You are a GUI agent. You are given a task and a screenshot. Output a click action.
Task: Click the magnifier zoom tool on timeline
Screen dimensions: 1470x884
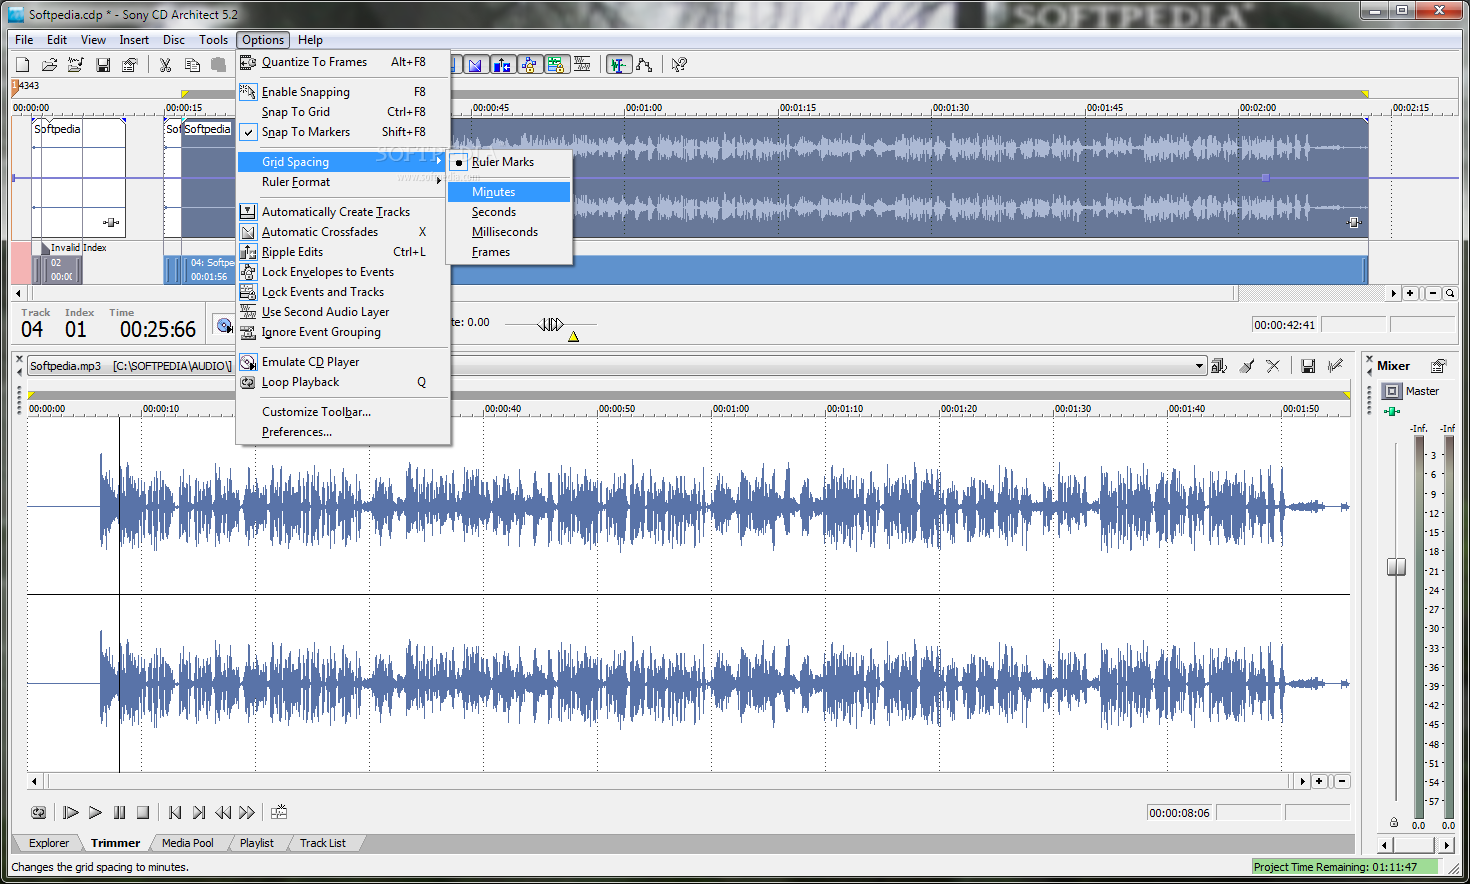(1450, 293)
